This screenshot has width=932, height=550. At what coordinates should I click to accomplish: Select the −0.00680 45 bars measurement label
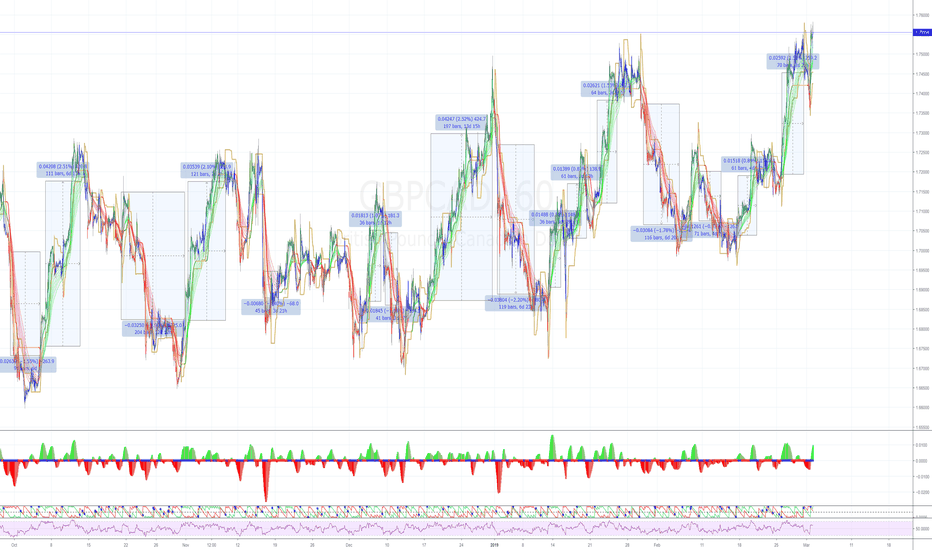(270, 307)
